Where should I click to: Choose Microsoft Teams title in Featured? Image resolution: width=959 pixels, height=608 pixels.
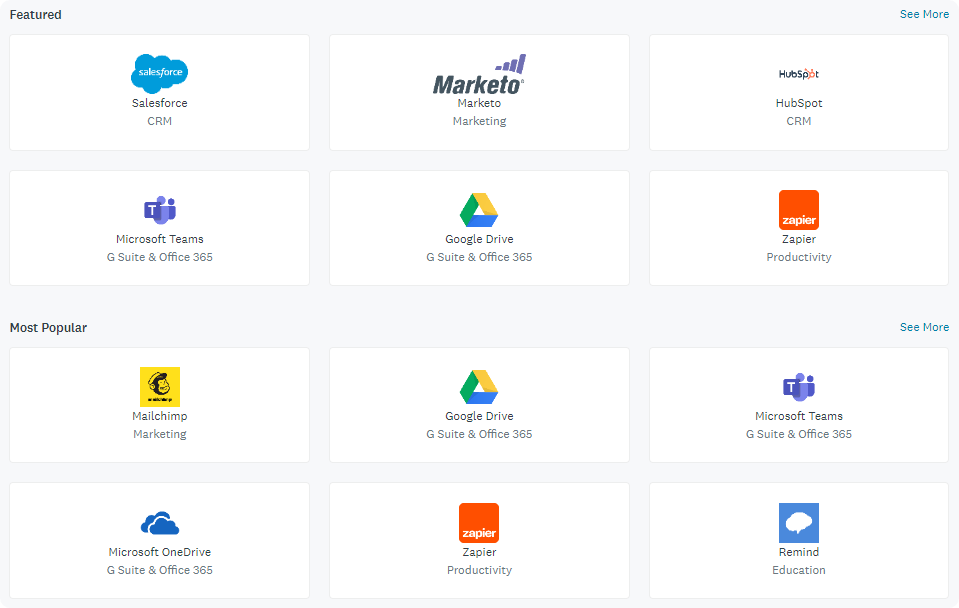point(160,239)
